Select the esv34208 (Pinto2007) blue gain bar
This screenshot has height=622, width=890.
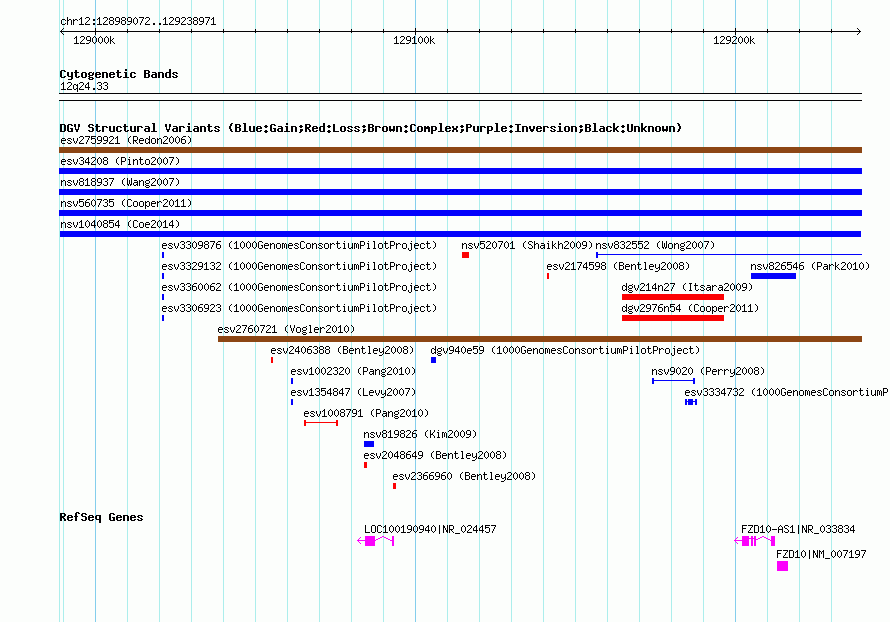pyautogui.click(x=460, y=171)
